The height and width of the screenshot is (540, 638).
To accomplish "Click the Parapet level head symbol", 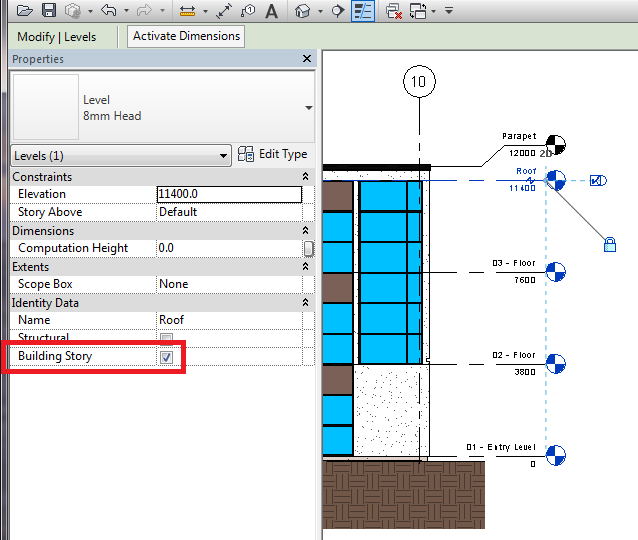I will (x=555, y=145).
